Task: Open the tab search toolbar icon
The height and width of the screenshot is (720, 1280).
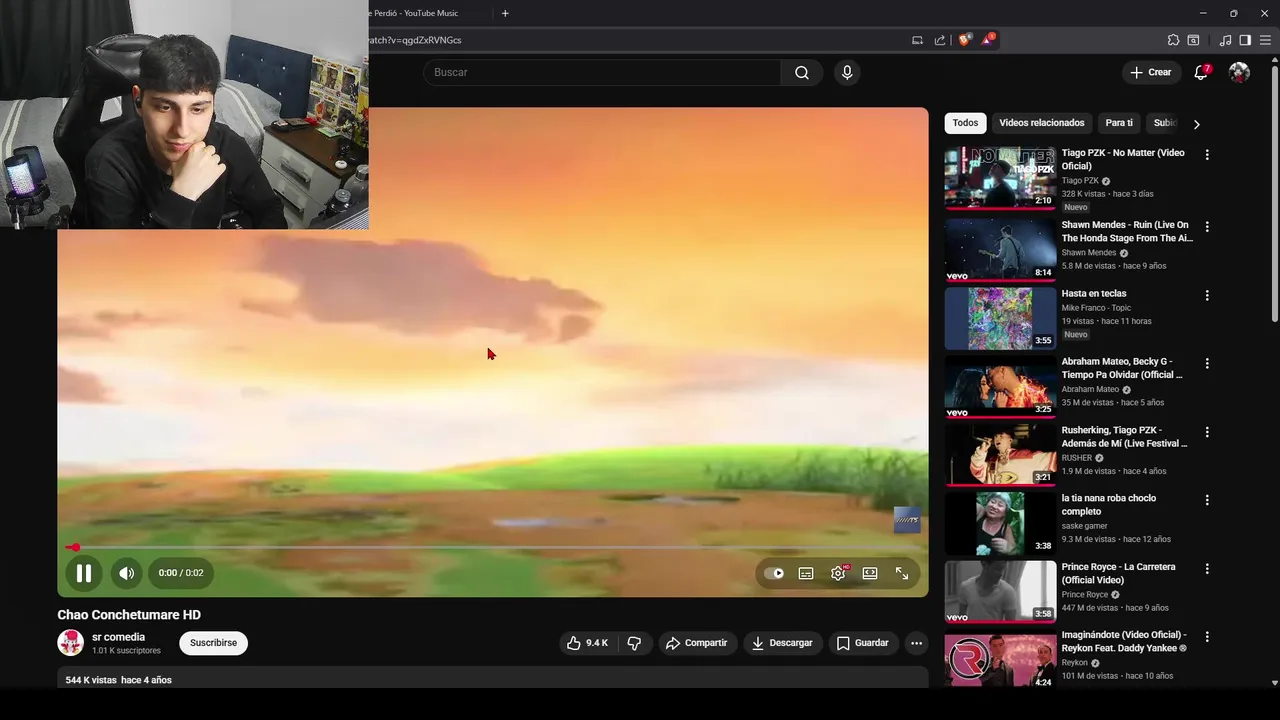Action: pos(1193,40)
